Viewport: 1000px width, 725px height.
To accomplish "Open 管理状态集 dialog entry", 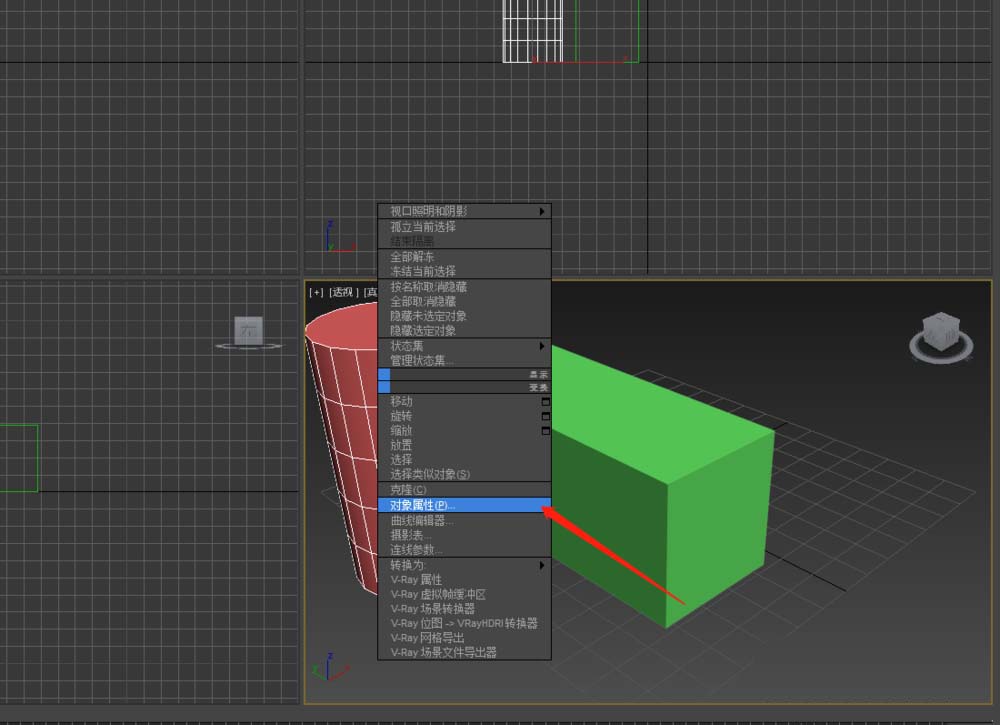I will coord(464,360).
